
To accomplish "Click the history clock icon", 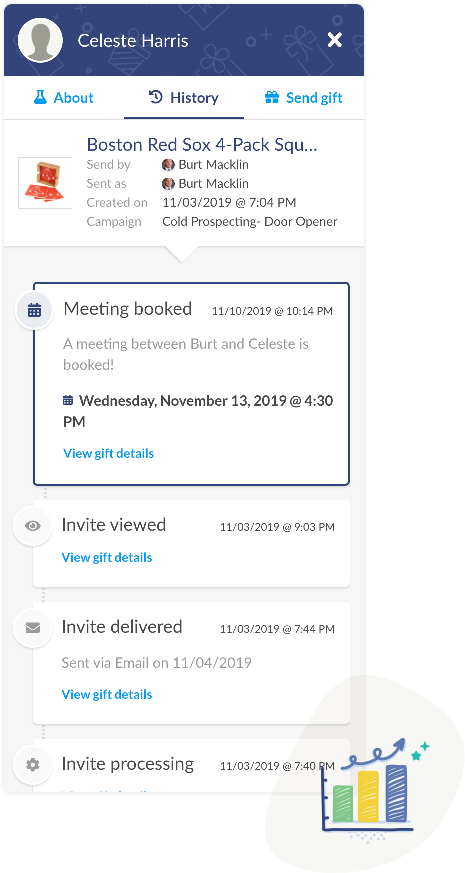I will pos(156,97).
